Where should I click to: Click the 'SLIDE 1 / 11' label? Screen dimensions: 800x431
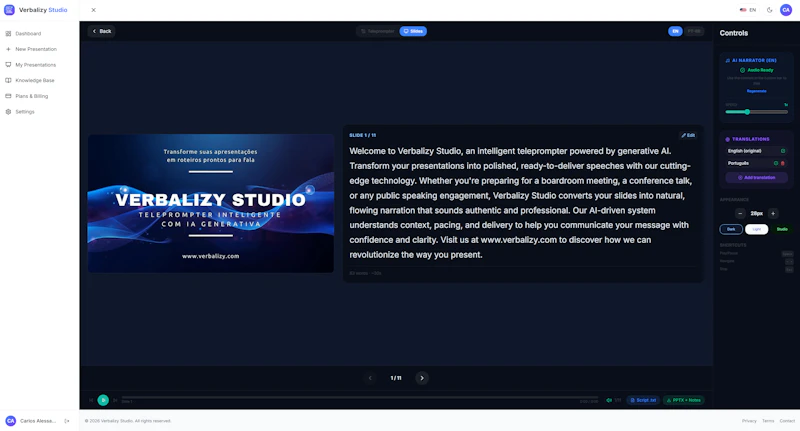point(363,135)
